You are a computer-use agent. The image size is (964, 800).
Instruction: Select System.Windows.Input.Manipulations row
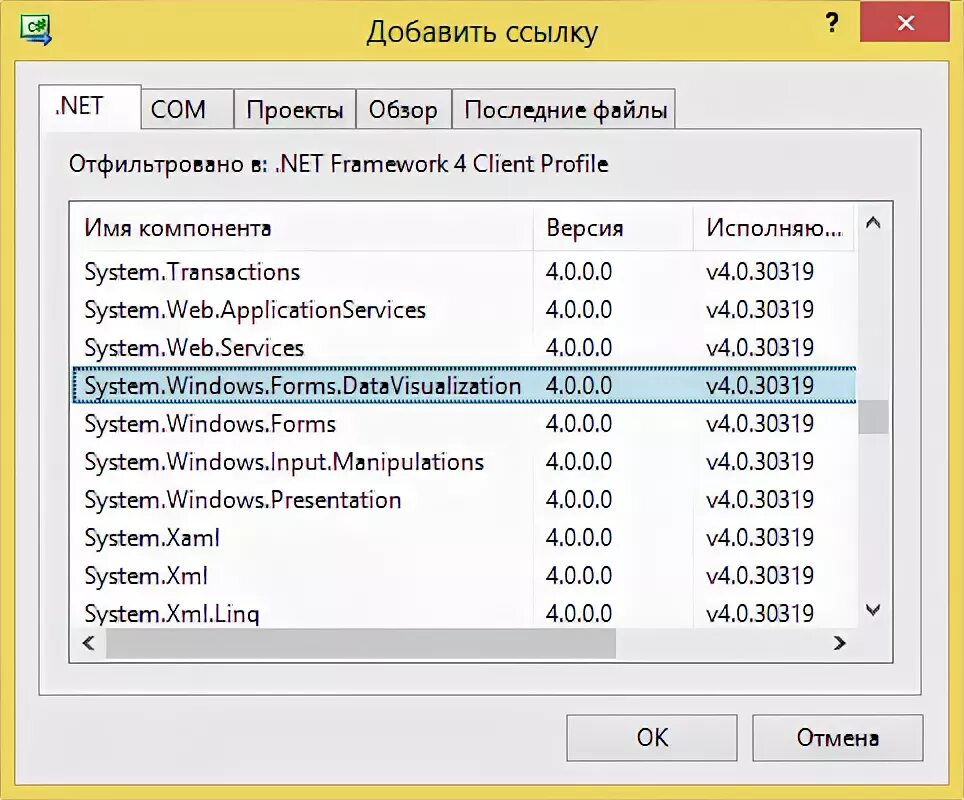pyautogui.click(x=464, y=462)
